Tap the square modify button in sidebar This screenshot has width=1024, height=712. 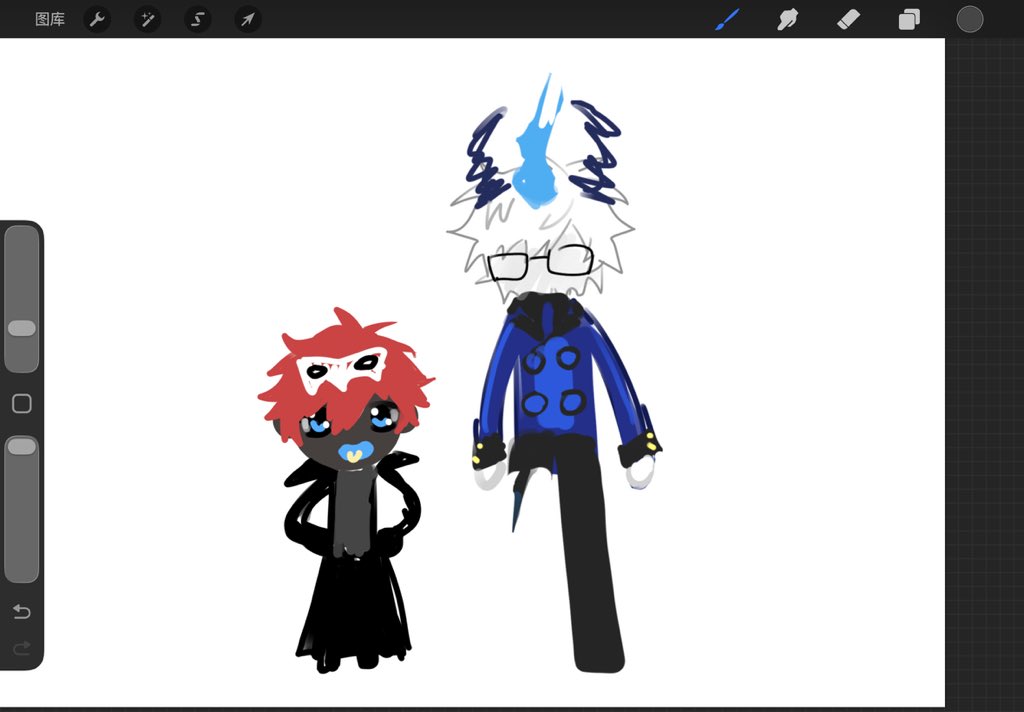22,404
